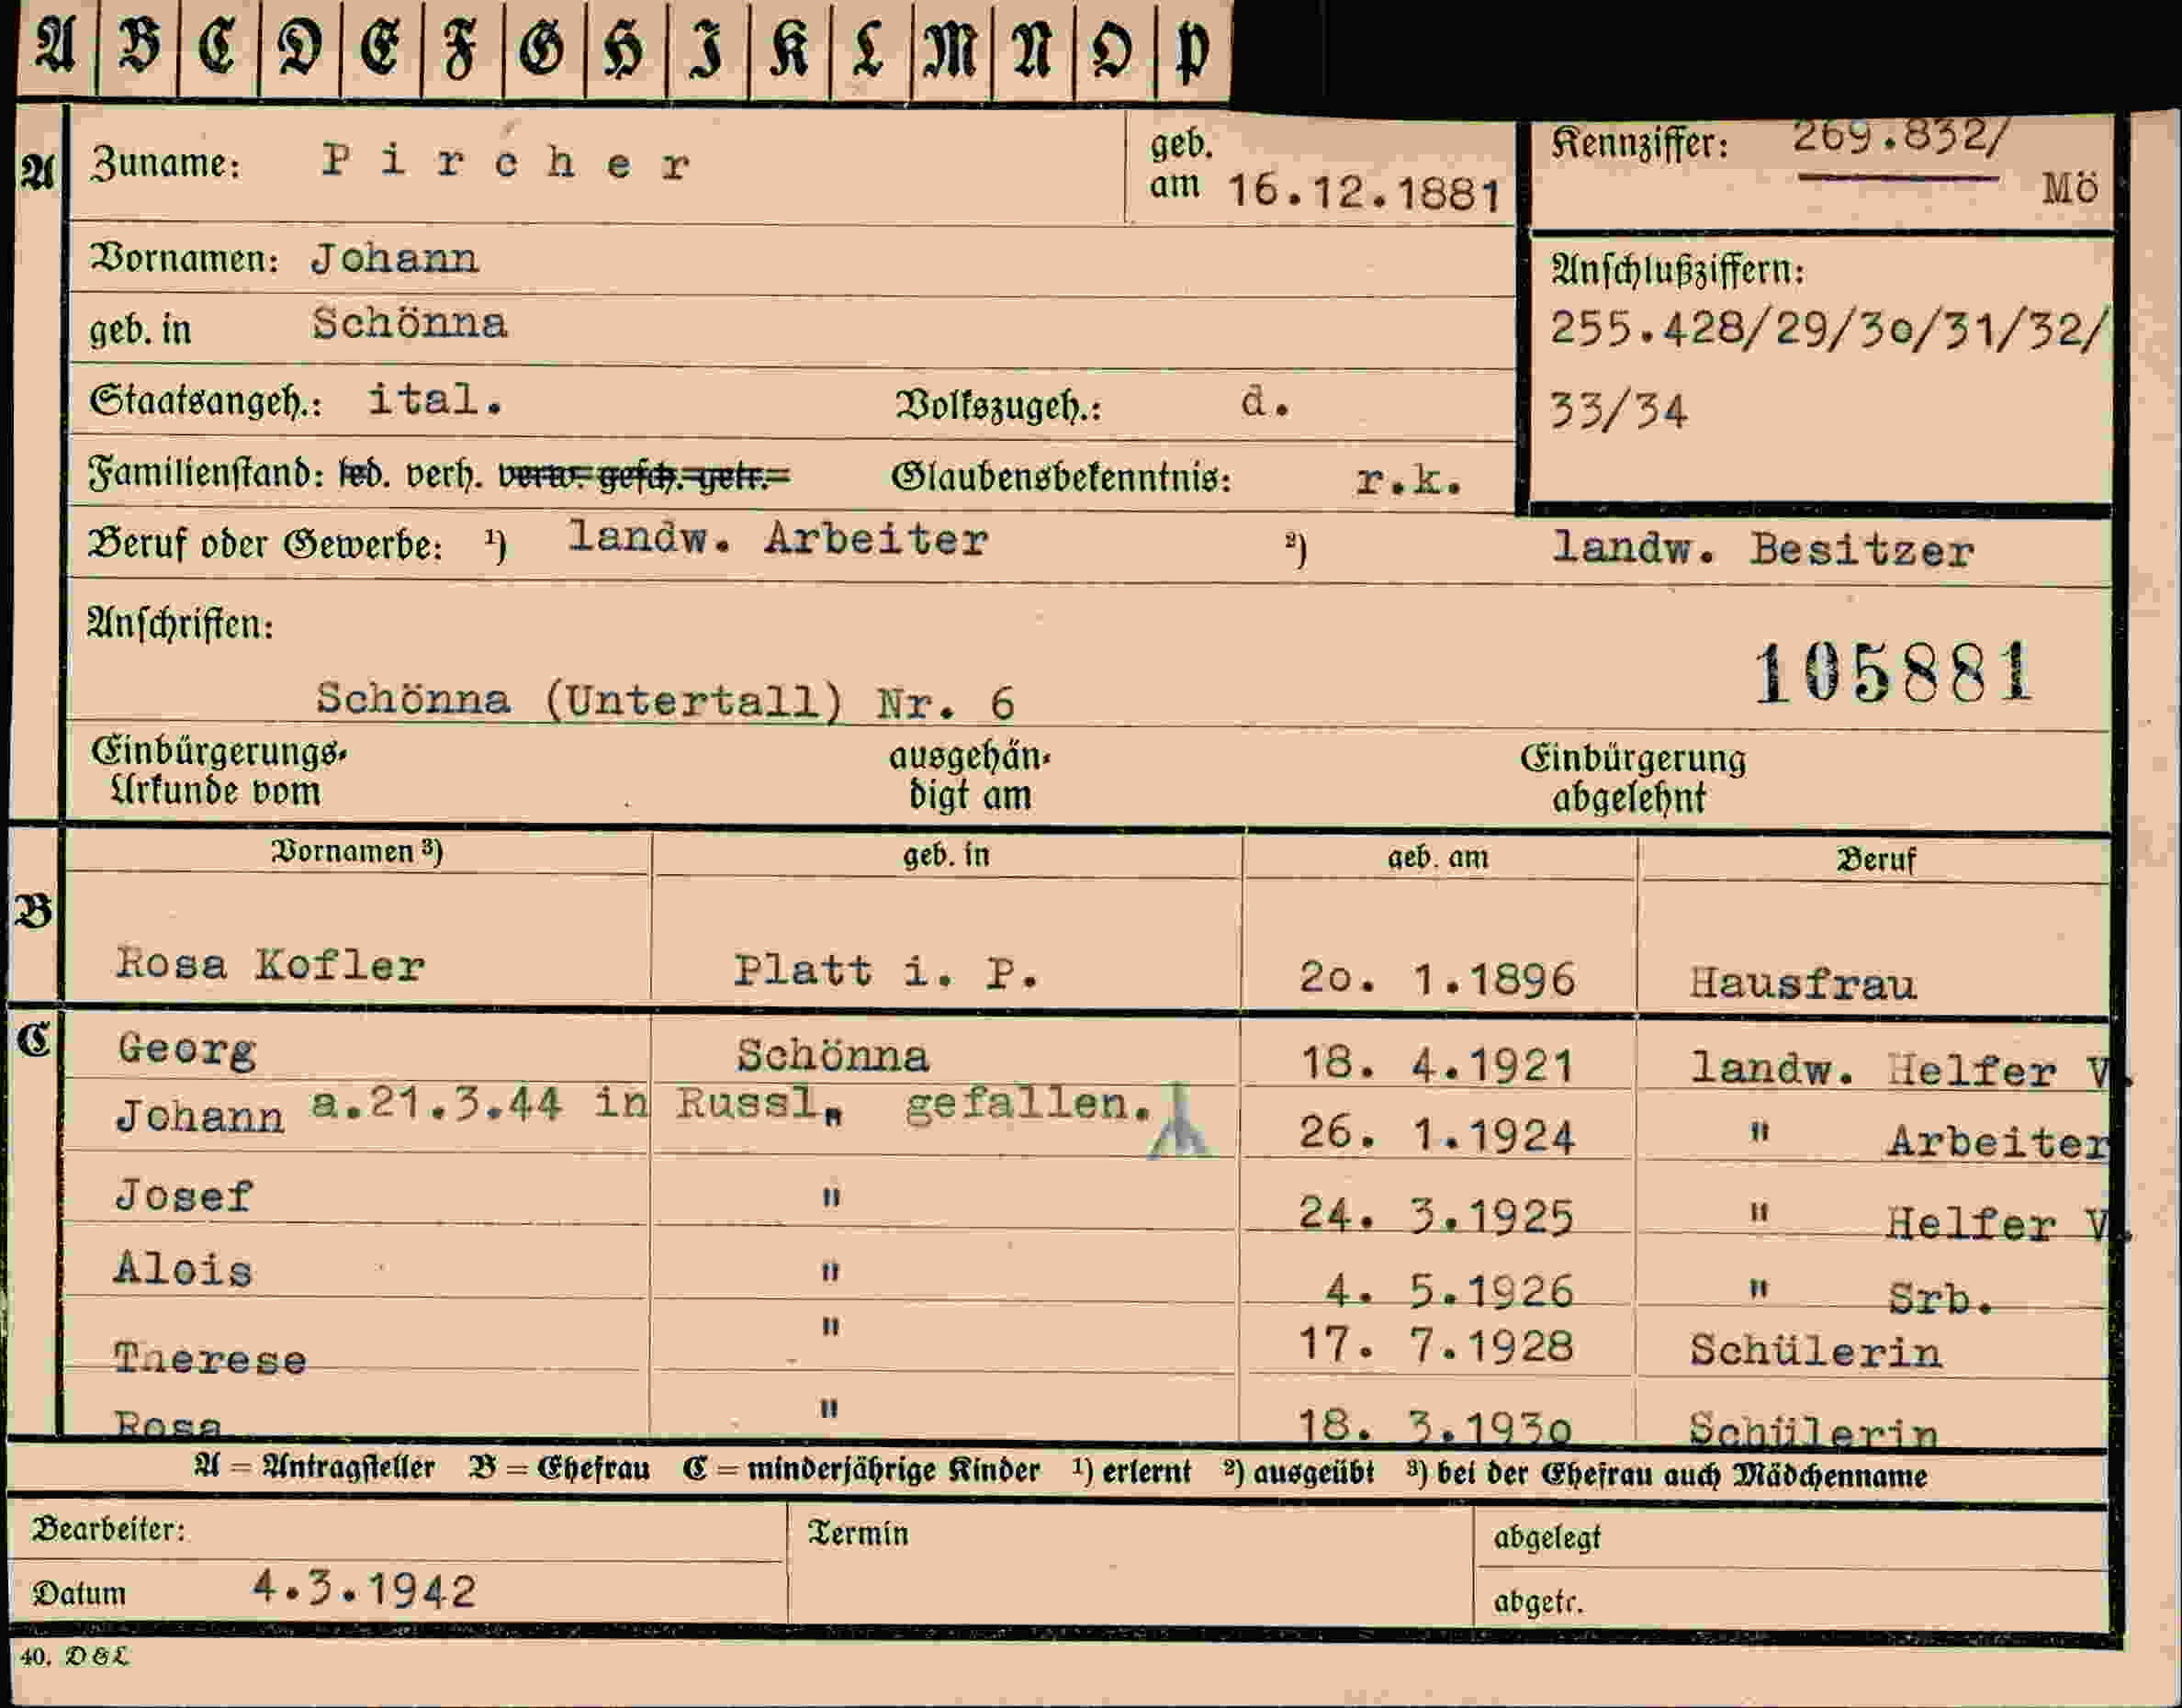Click the legend 'C = minderjährige Kinder'
The width and height of the screenshot is (2182, 1708).
point(862,1469)
